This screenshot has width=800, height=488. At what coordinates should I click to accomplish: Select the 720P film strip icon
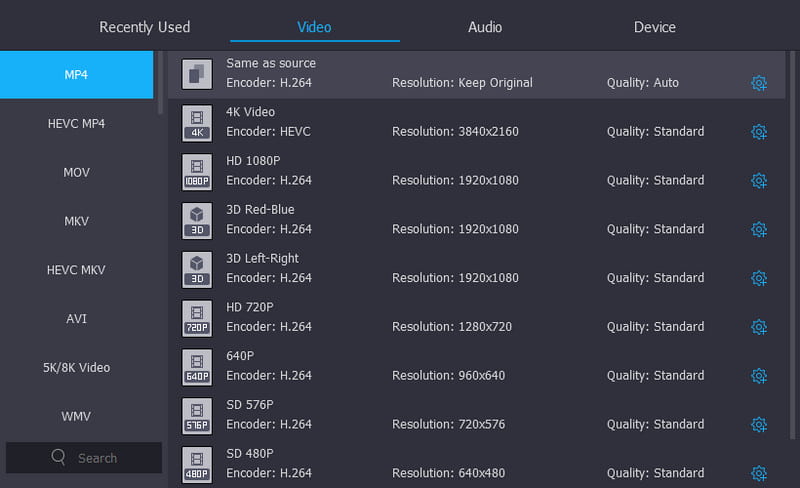coord(197,318)
